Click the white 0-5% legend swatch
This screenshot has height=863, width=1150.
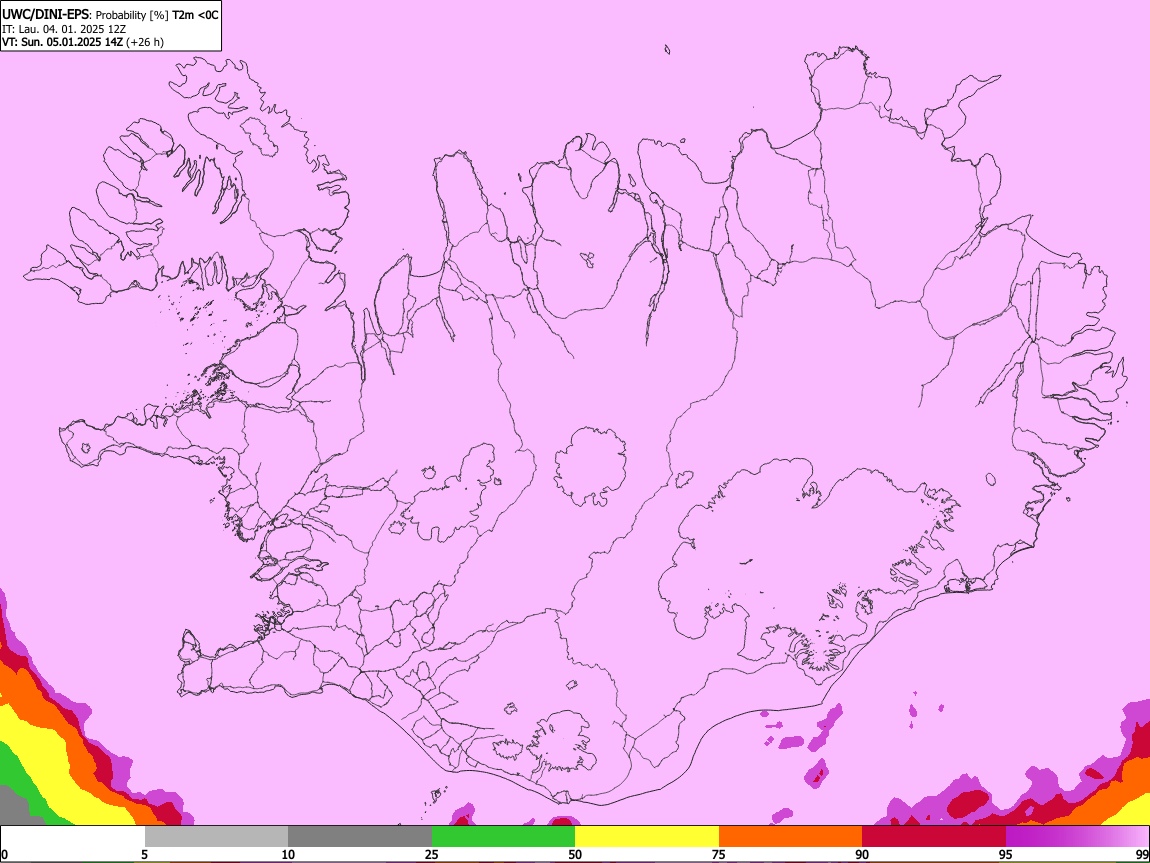[x=73, y=837]
